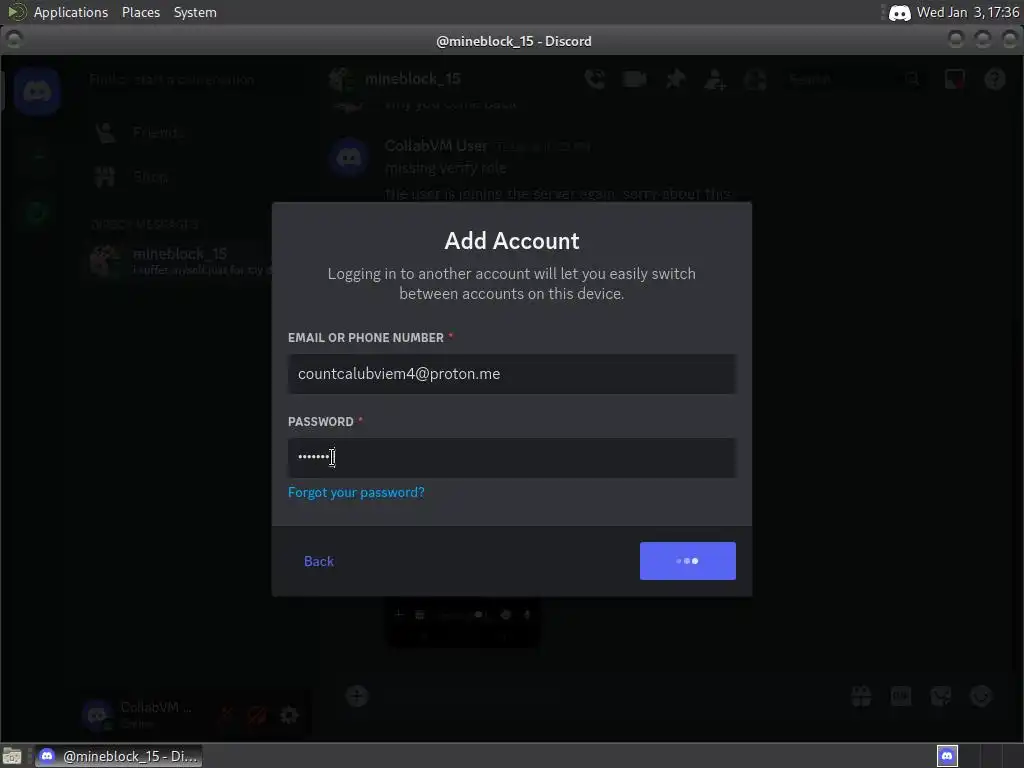The height and width of the screenshot is (768, 1024).
Task: Start a voice call with mineblock_15
Action: coord(595,80)
